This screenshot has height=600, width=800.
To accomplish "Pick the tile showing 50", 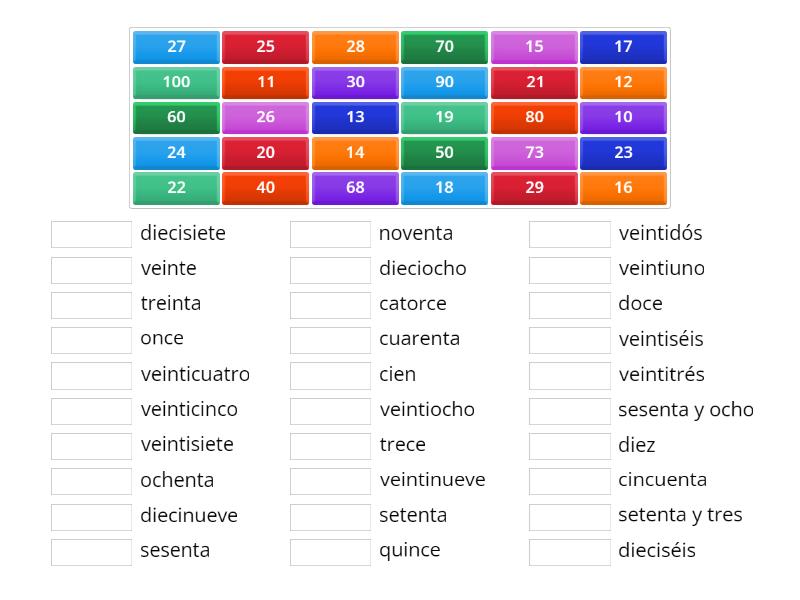I will point(444,152).
